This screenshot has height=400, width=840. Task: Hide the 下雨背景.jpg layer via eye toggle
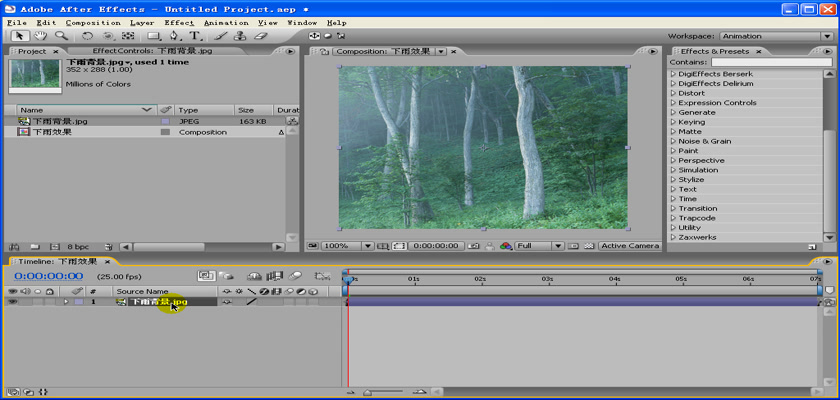click(11, 302)
